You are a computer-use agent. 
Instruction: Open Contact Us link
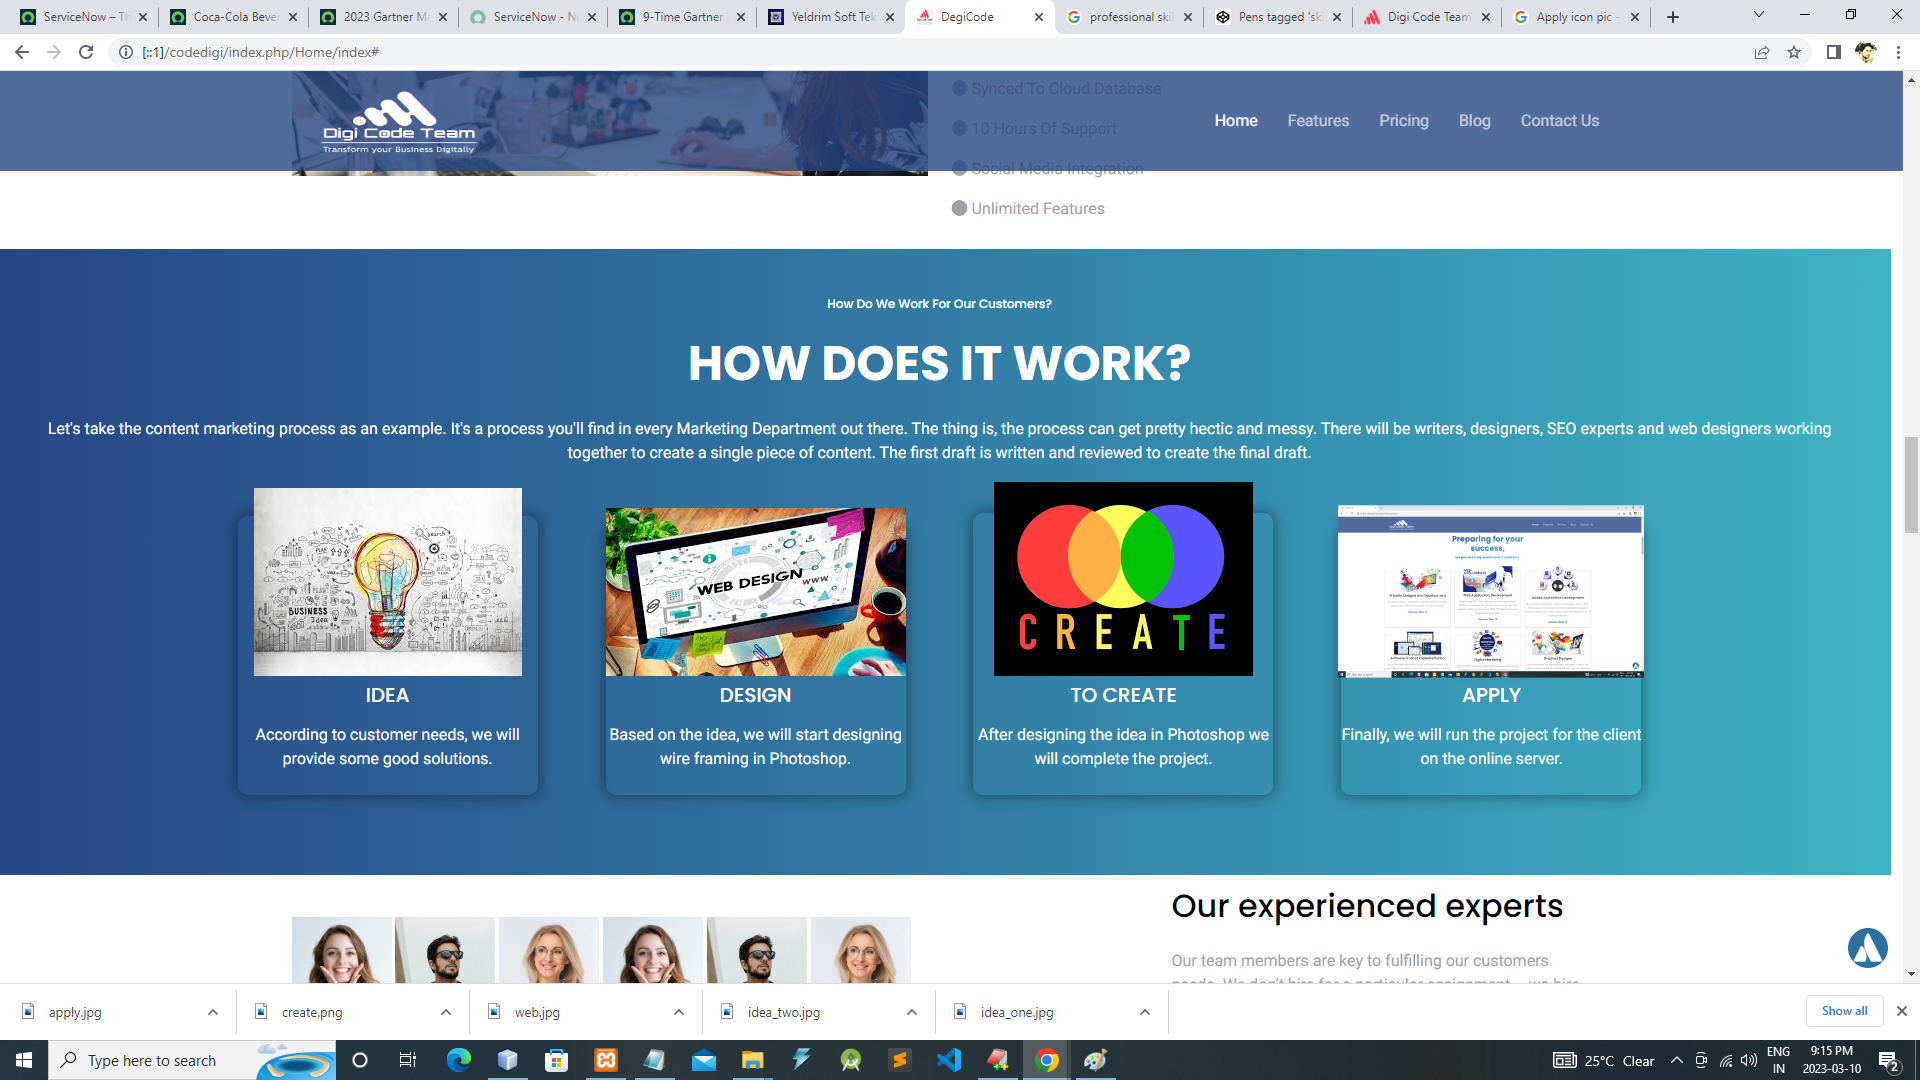tap(1559, 120)
